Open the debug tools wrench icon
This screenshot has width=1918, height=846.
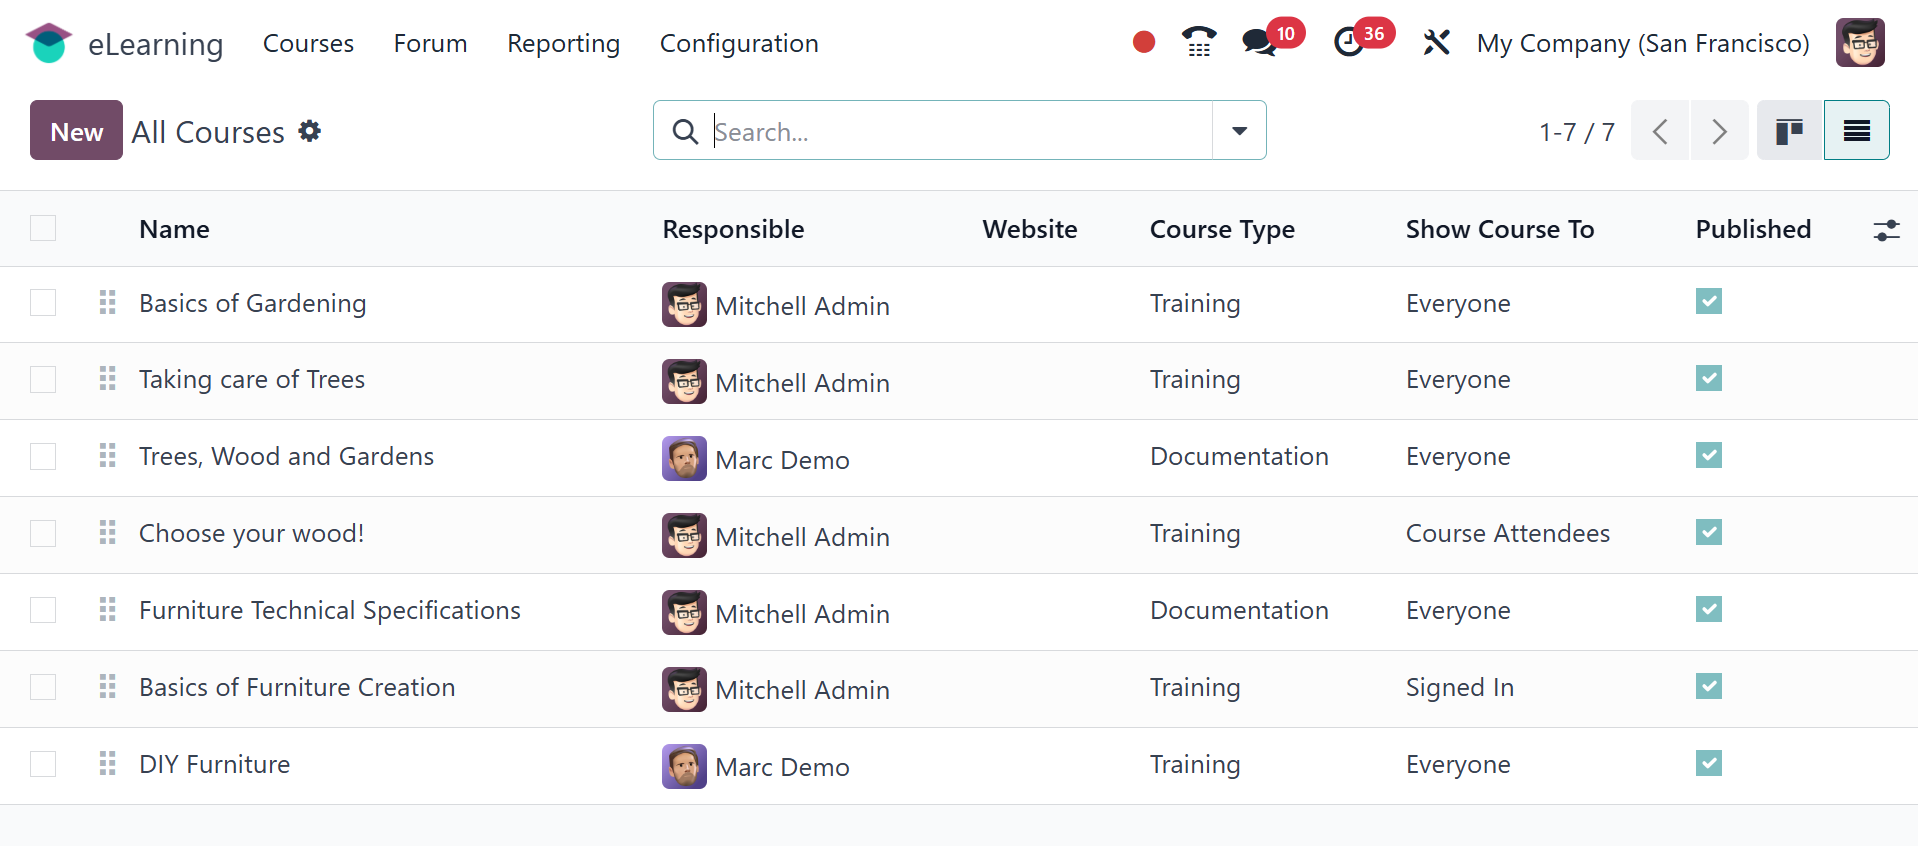tap(1436, 43)
